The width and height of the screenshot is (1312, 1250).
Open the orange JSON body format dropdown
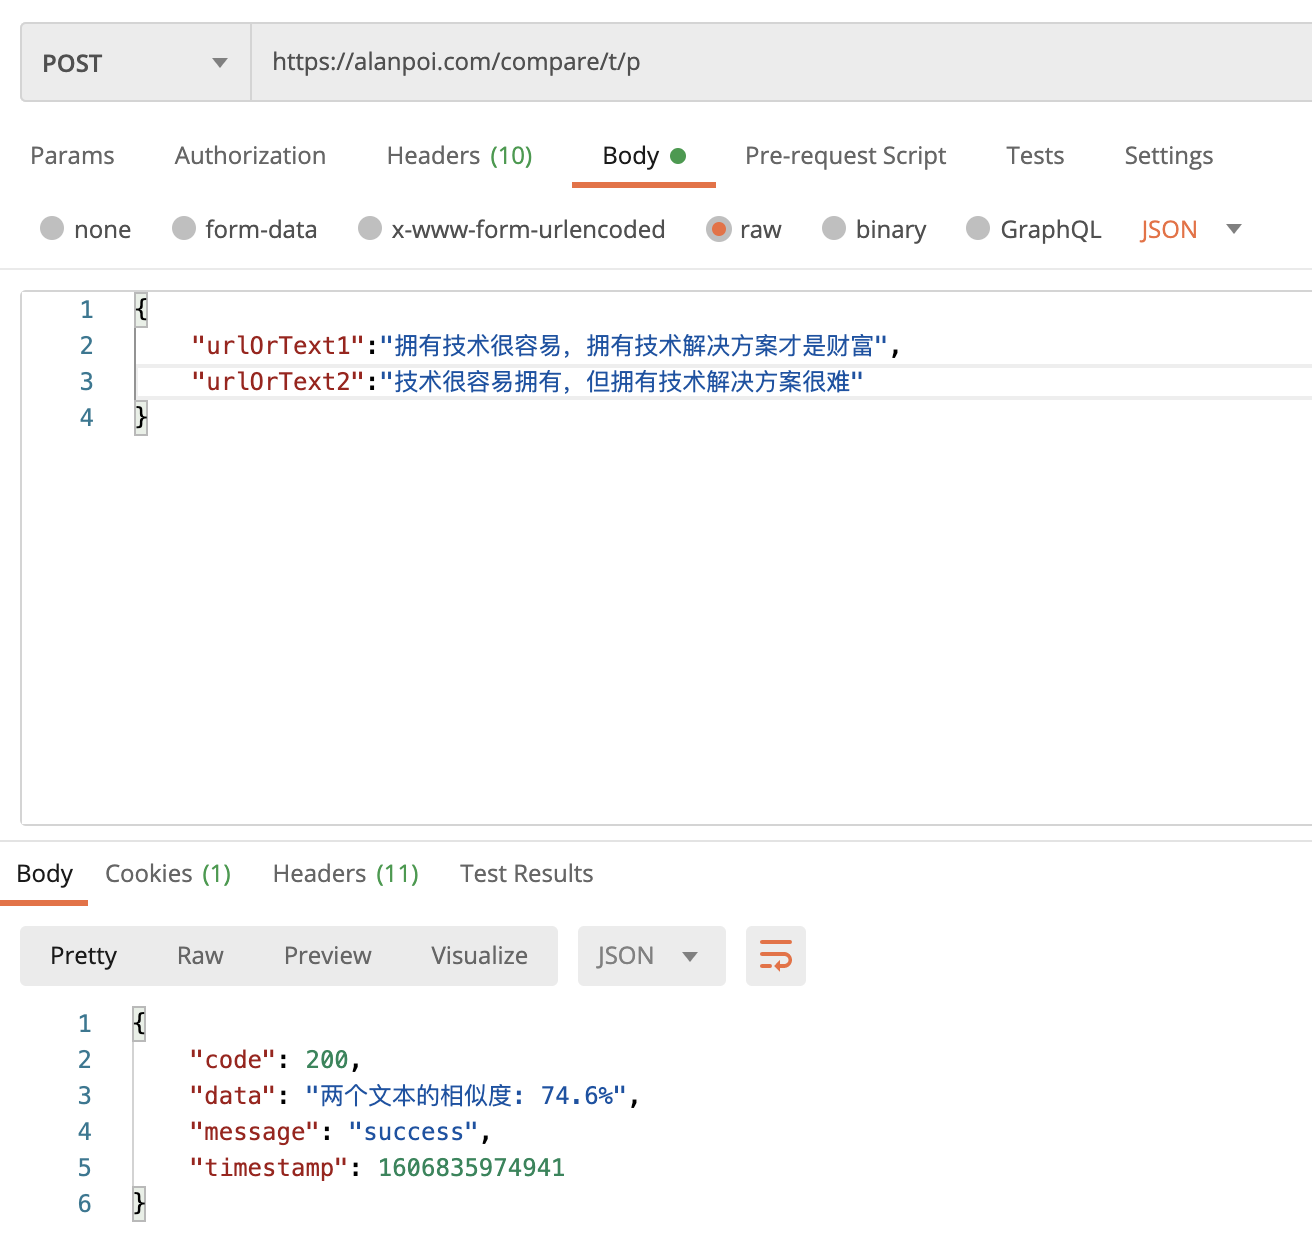click(x=1191, y=229)
